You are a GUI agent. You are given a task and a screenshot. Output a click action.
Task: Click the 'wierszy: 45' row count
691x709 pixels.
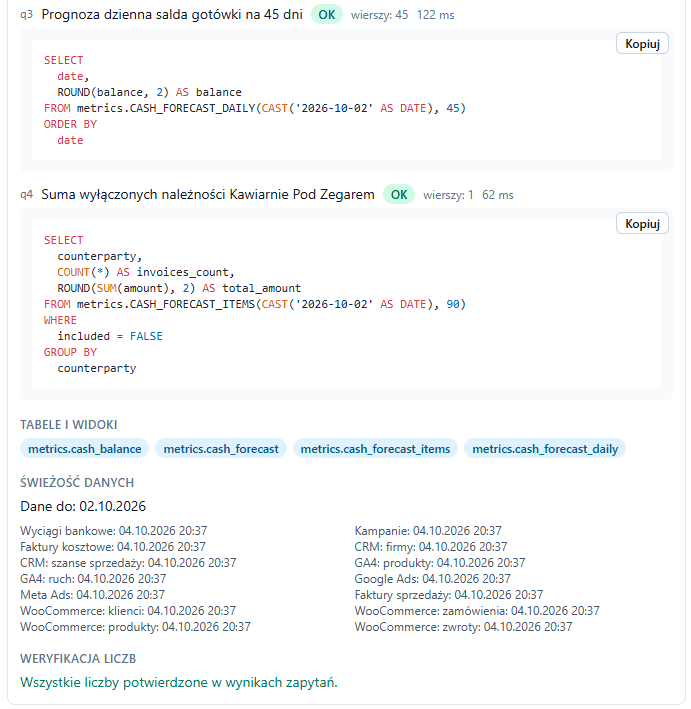click(379, 15)
